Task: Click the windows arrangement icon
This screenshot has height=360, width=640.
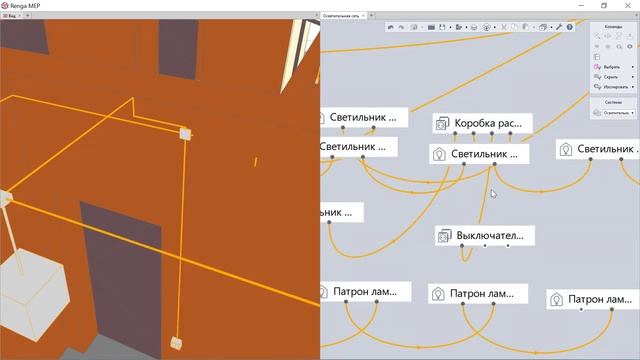Action: click(542, 27)
